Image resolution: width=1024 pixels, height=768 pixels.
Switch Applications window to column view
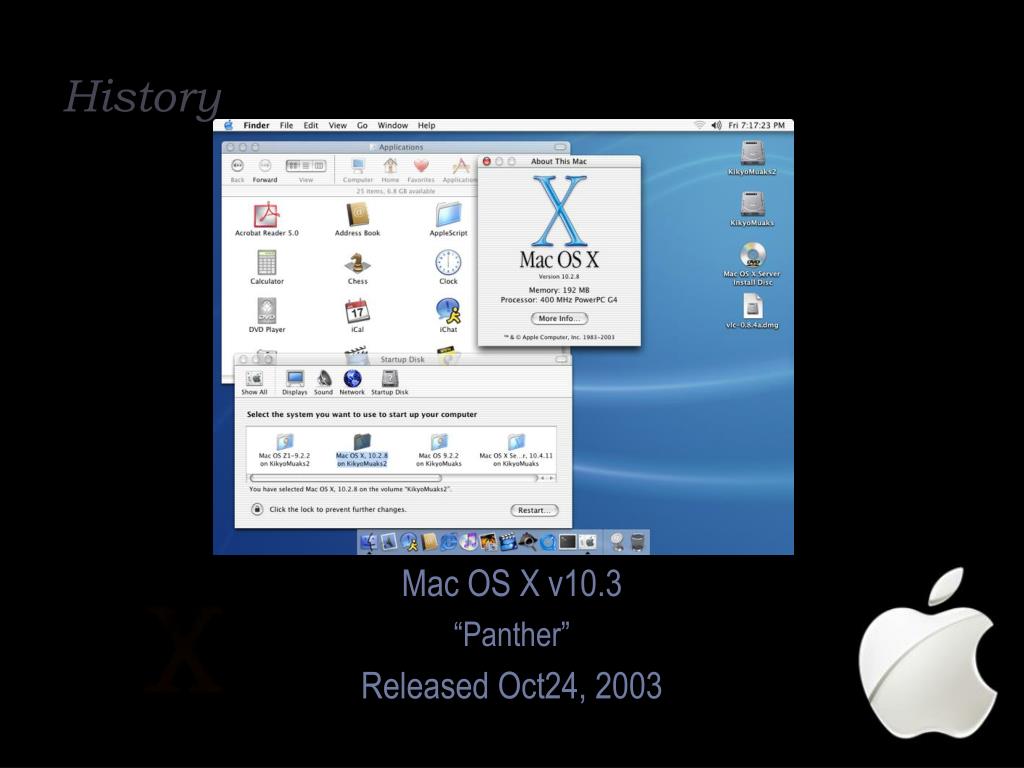pyautogui.click(x=319, y=166)
